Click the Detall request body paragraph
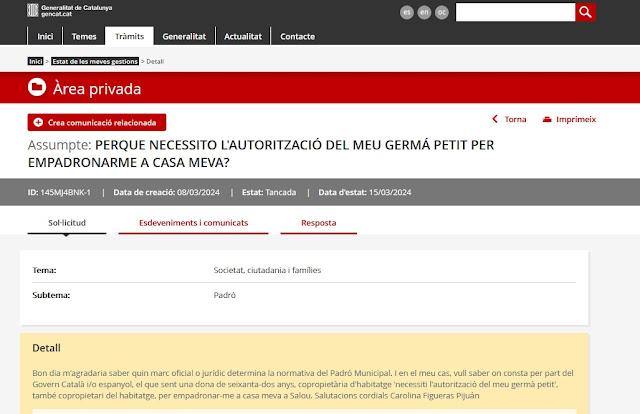 [x=303, y=384]
